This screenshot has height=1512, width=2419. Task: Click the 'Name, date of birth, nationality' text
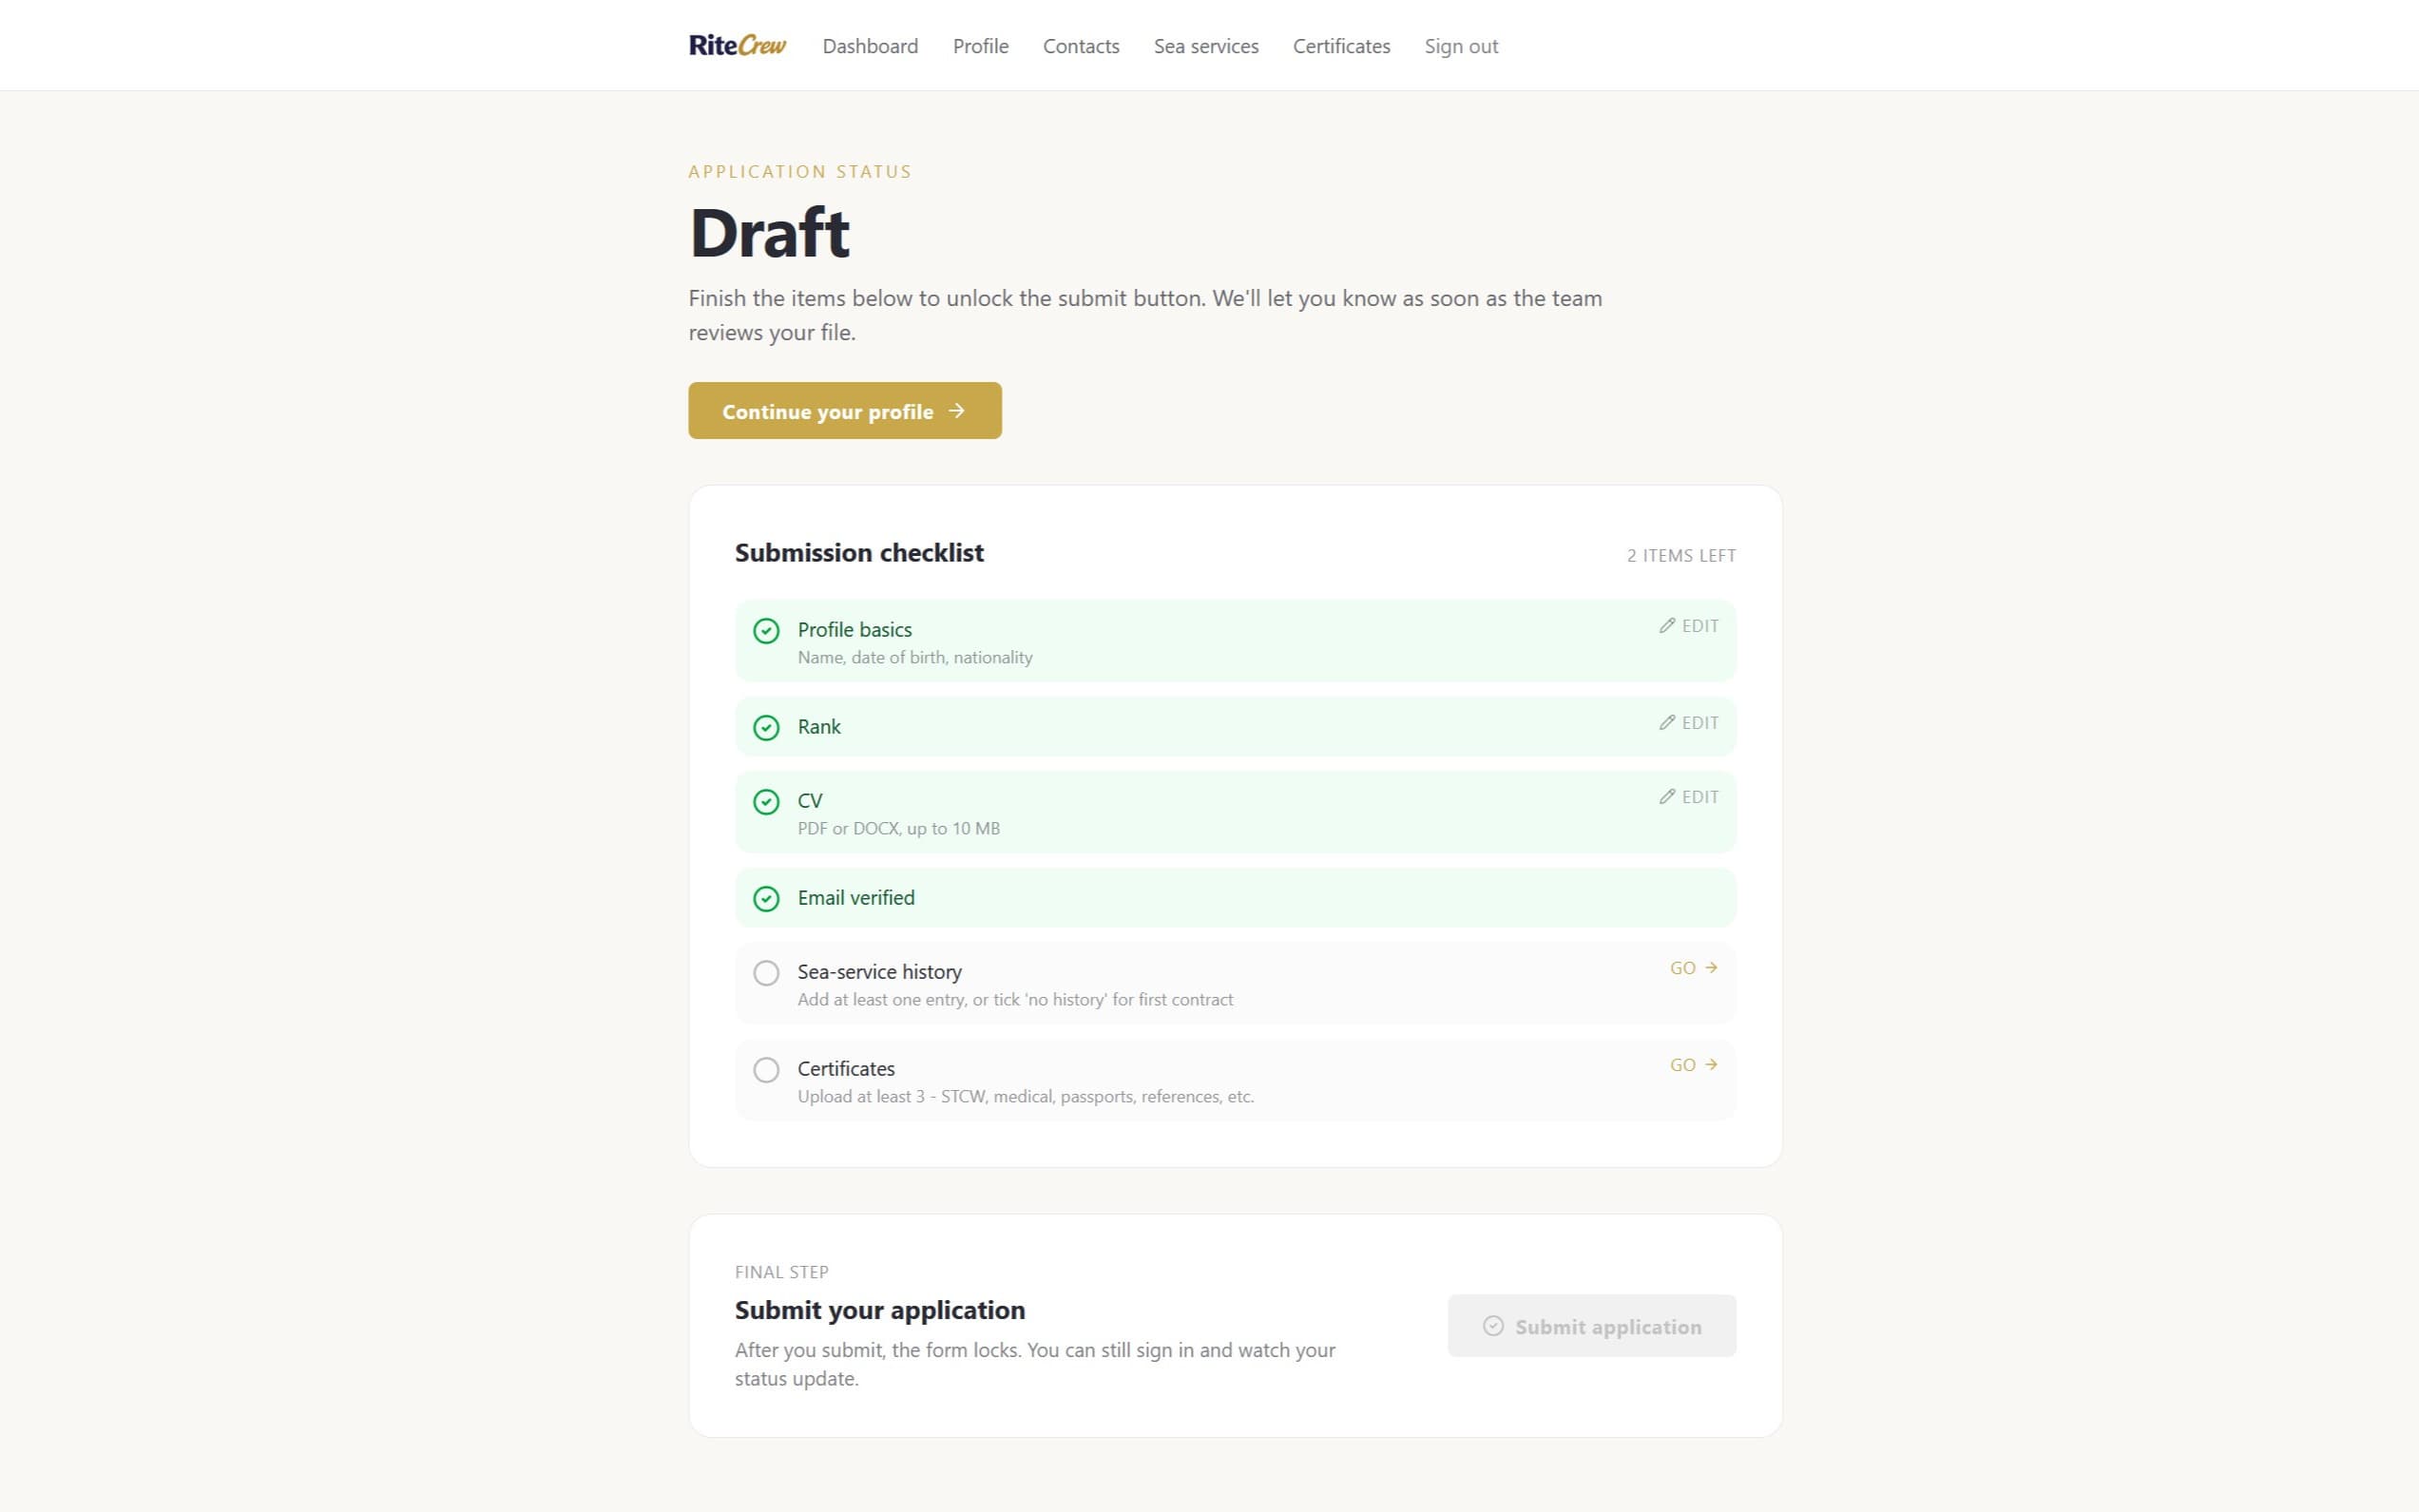coord(914,657)
